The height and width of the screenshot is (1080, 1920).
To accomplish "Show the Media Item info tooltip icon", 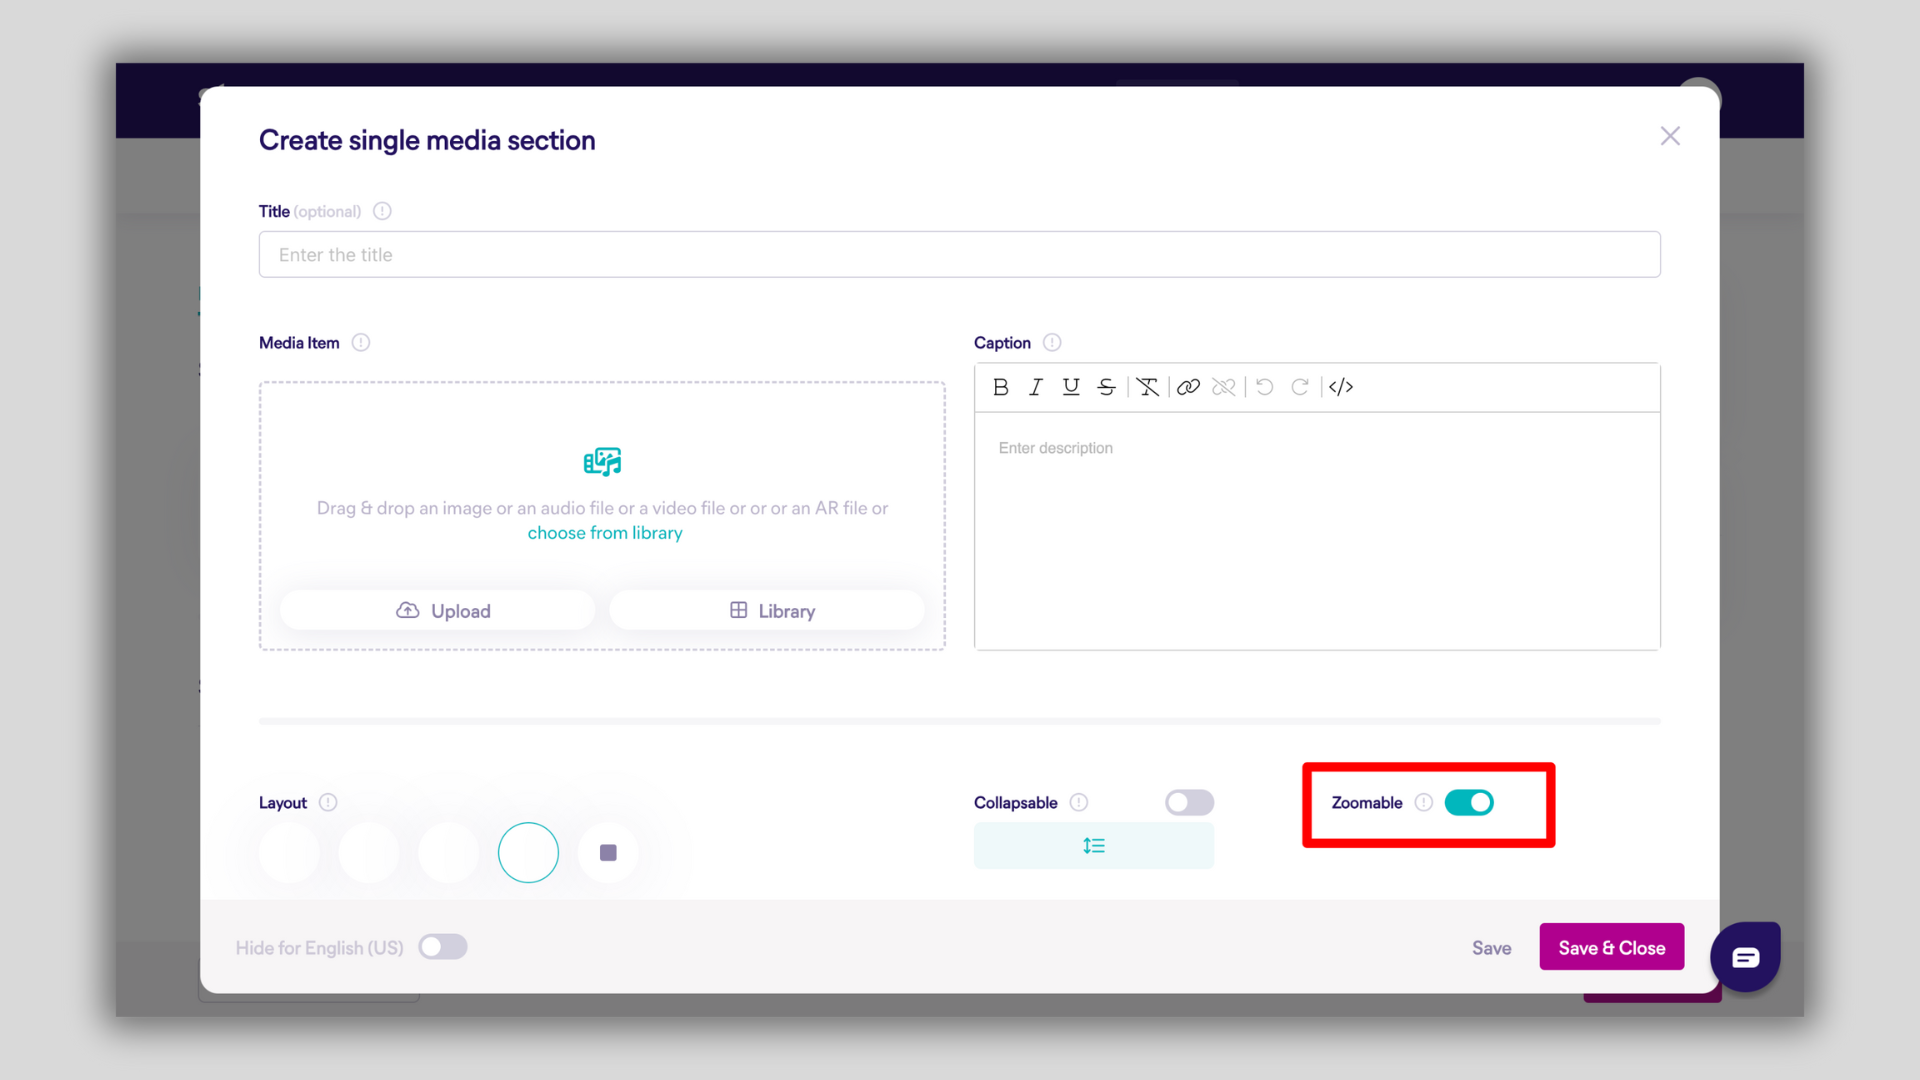I will 361,343.
